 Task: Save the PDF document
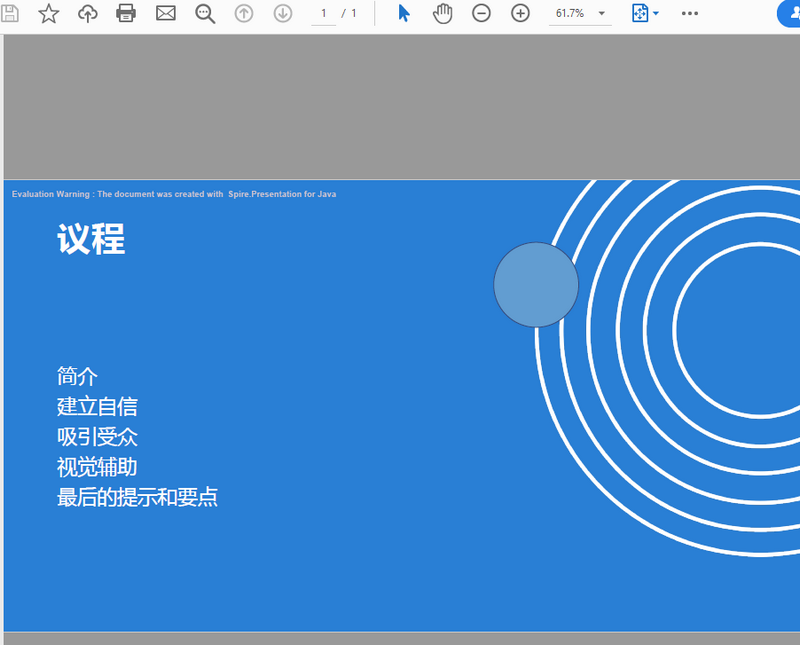pyautogui.click(x=10, y=13)
